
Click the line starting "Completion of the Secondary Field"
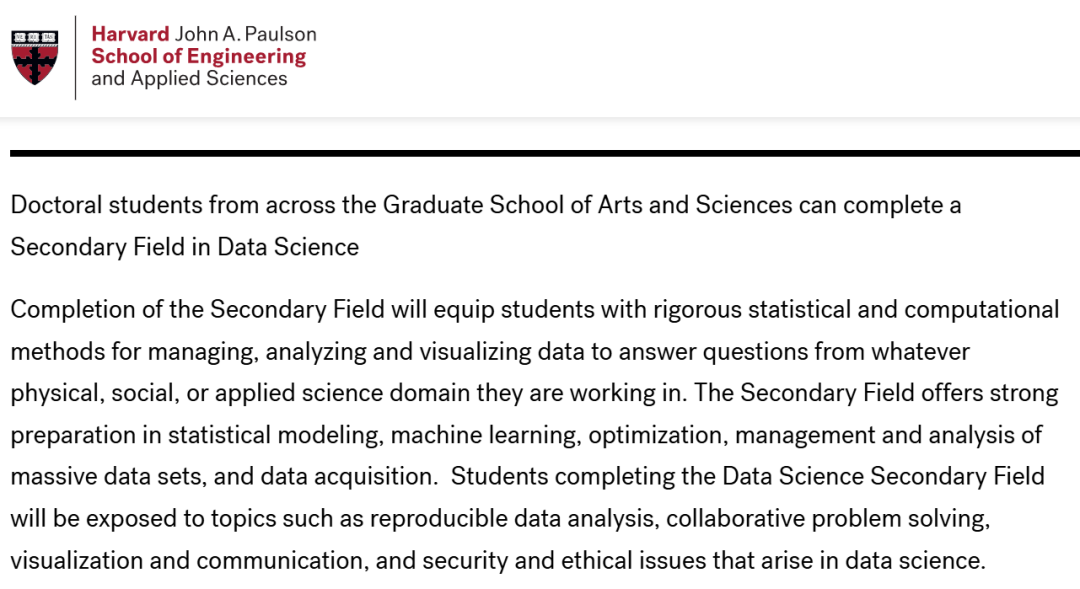535,309
